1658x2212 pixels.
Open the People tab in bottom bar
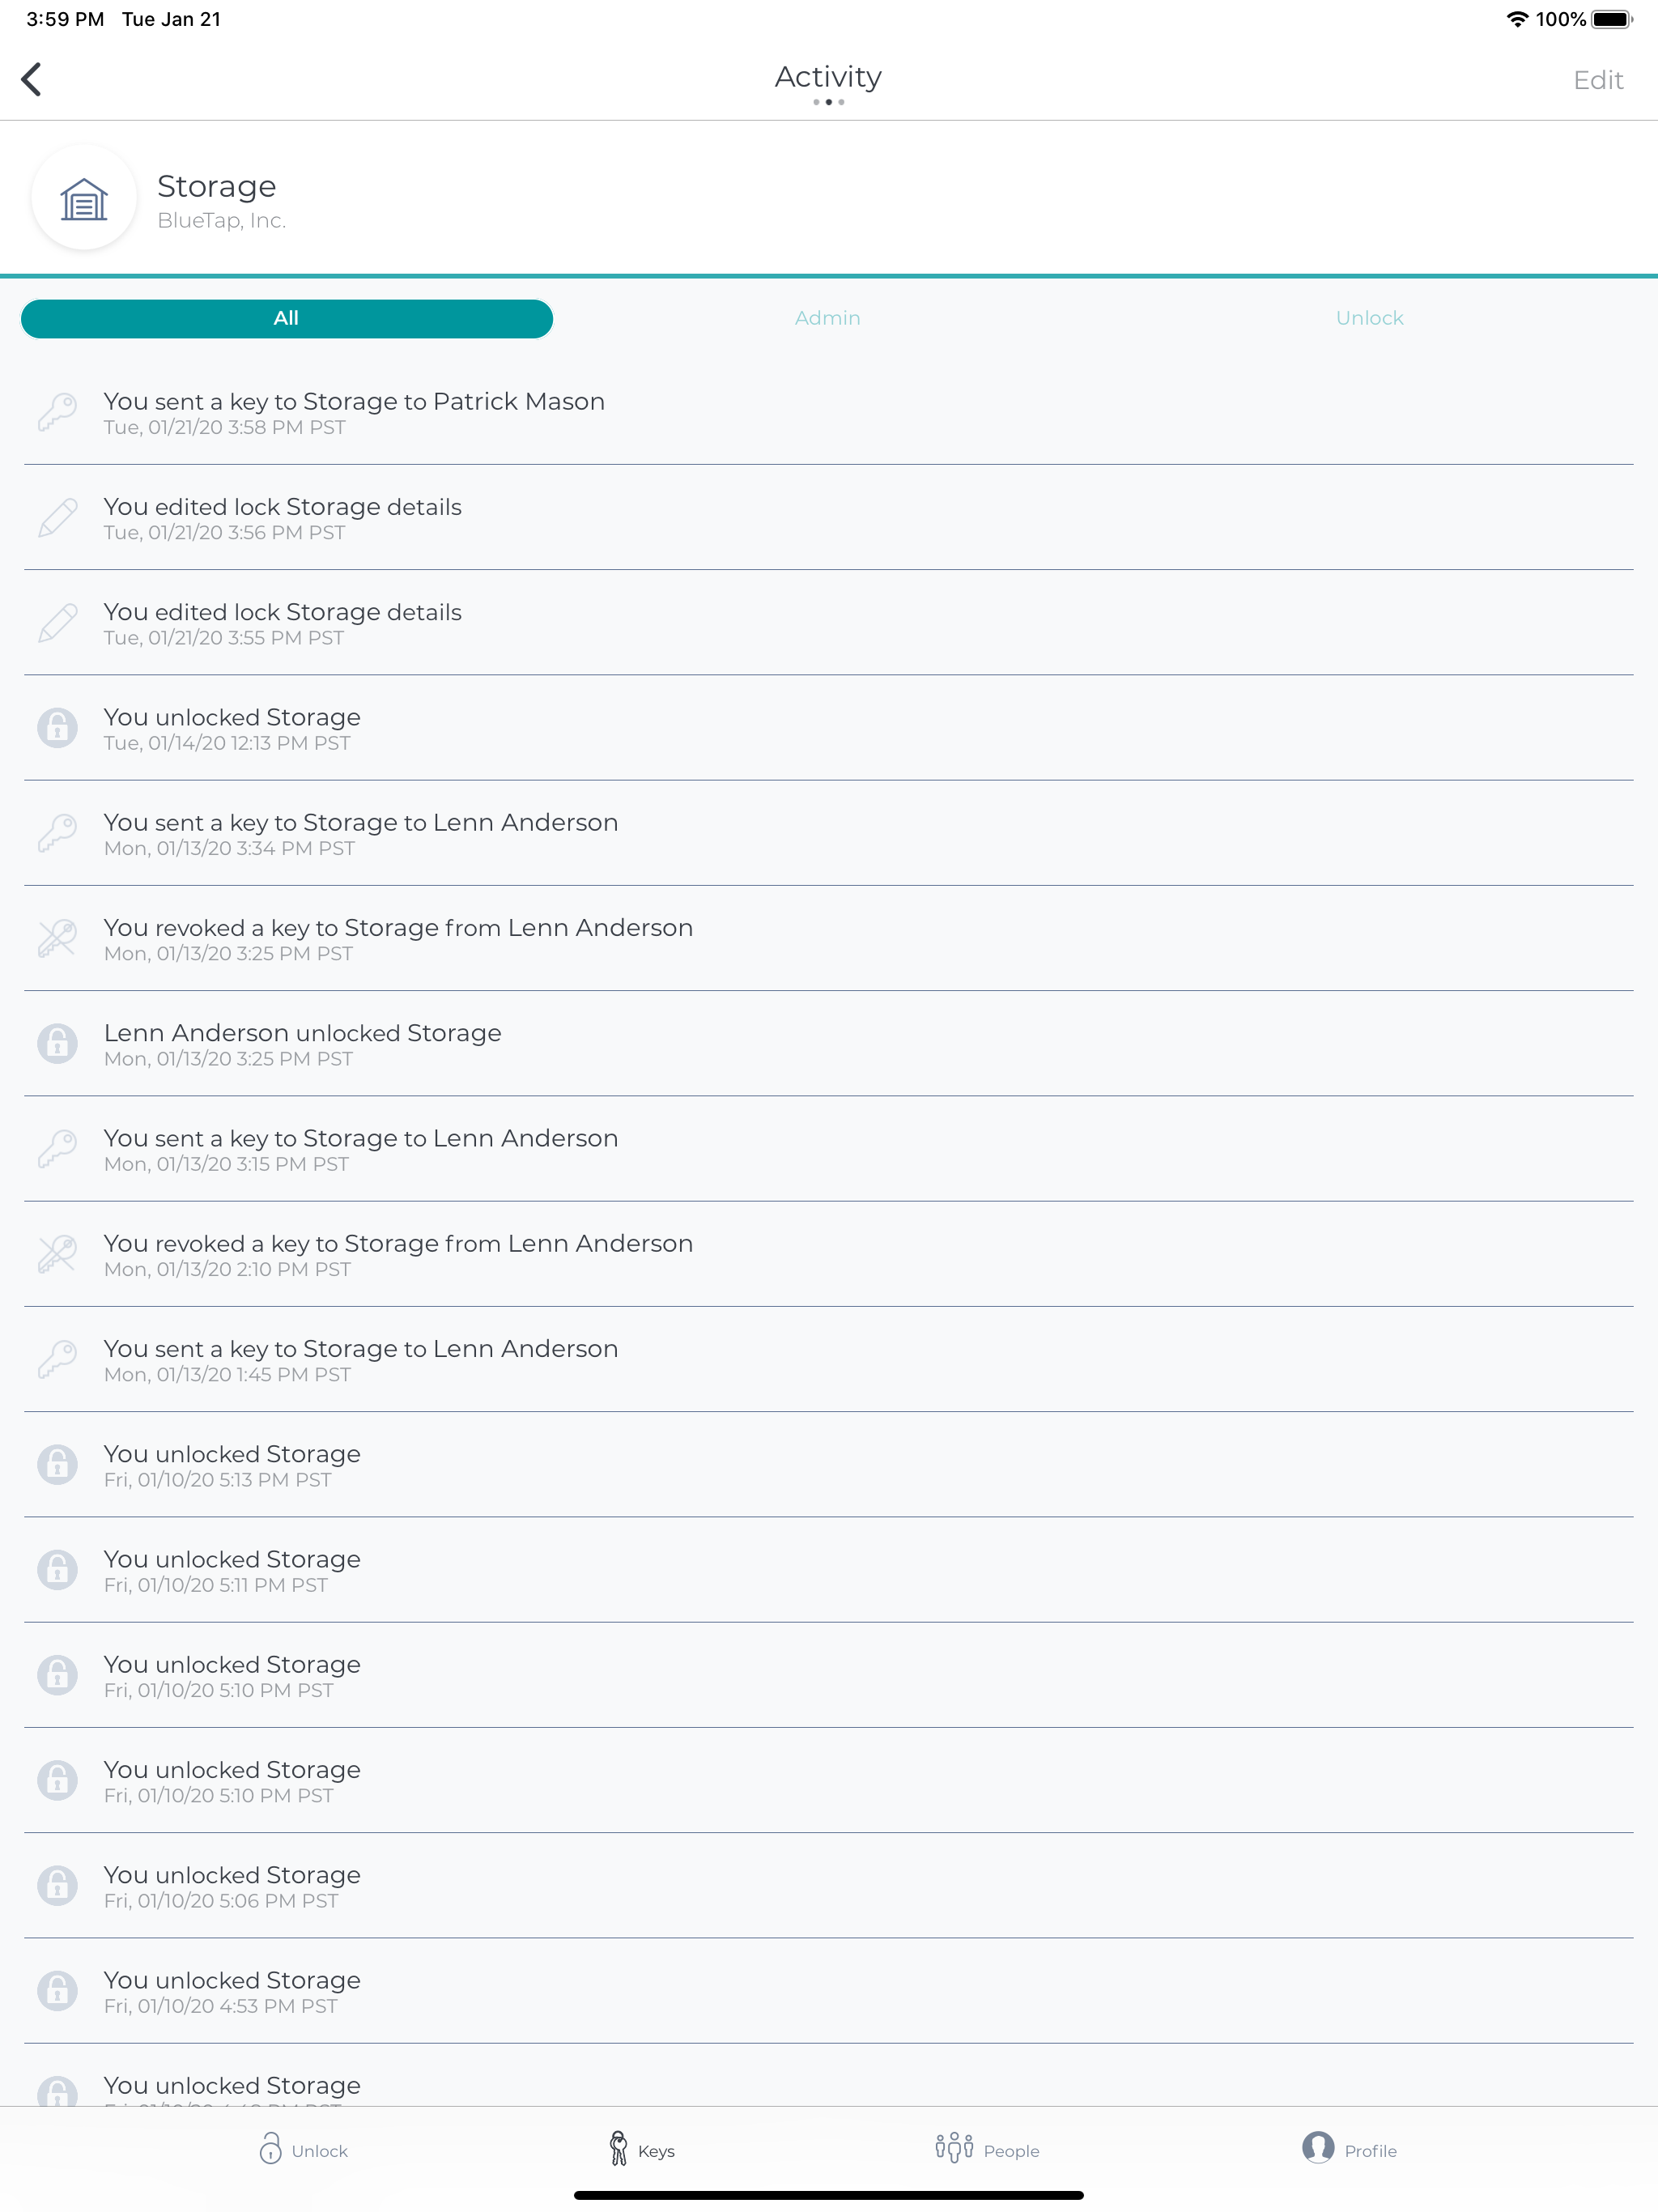[x=987, y=2148]
